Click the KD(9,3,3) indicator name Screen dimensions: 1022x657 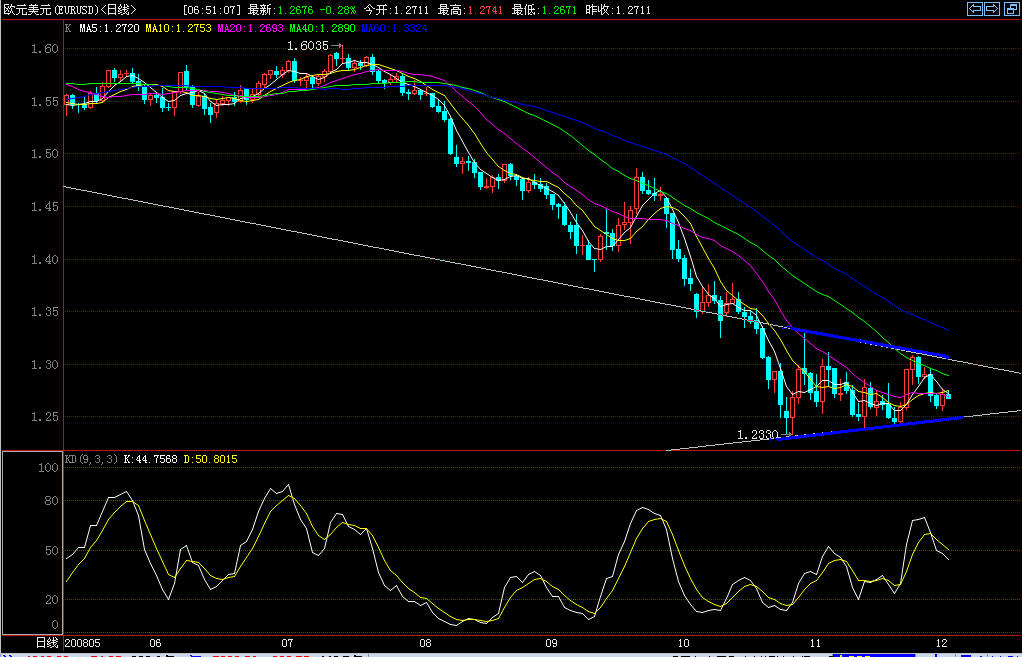pyautogui.click(x=91, y=459)
